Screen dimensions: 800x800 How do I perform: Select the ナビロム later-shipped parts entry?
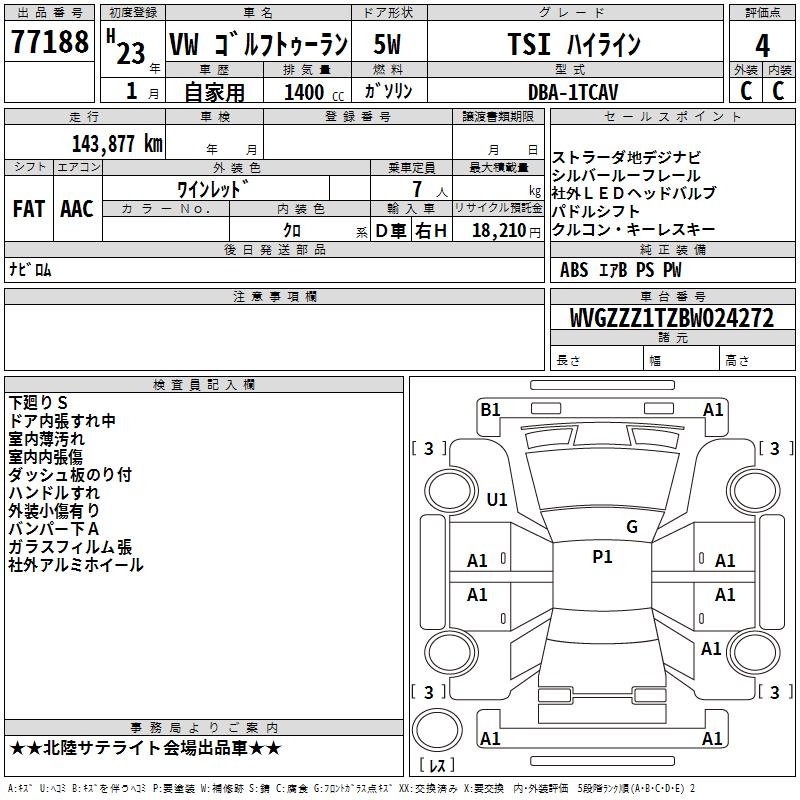pyautogui.click(x=31, y=270)
